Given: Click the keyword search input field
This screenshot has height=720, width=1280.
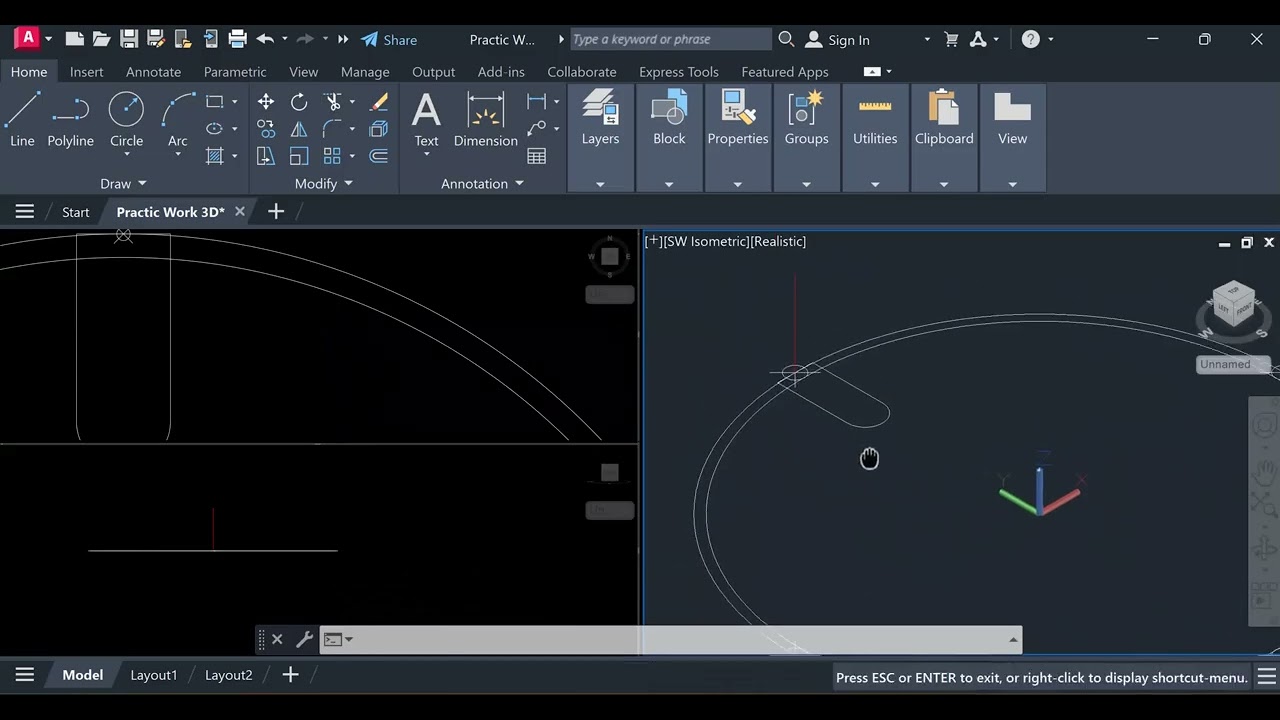Looking at the screenshot, I should pos(670,39).
